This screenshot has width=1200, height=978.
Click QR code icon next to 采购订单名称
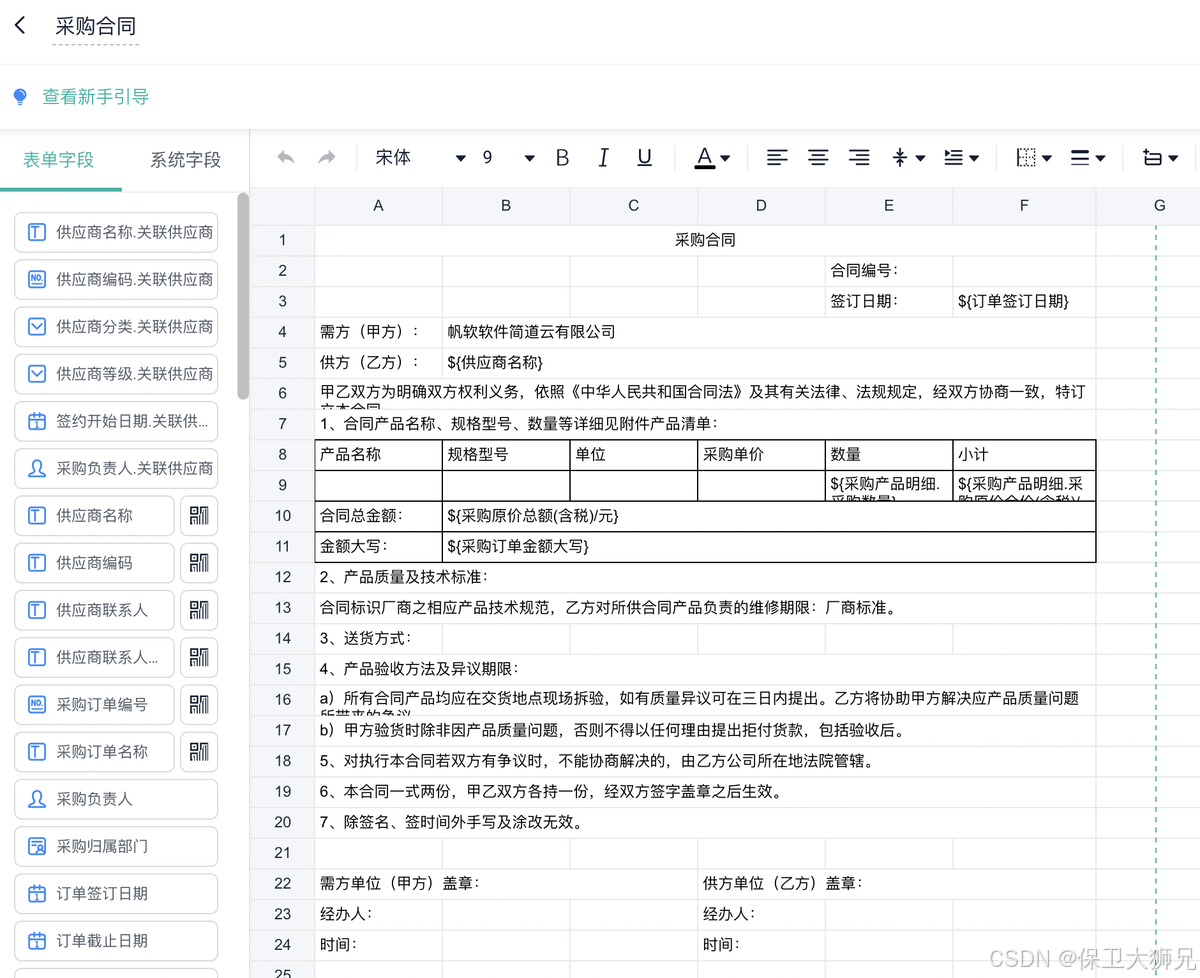coord(199,752)
